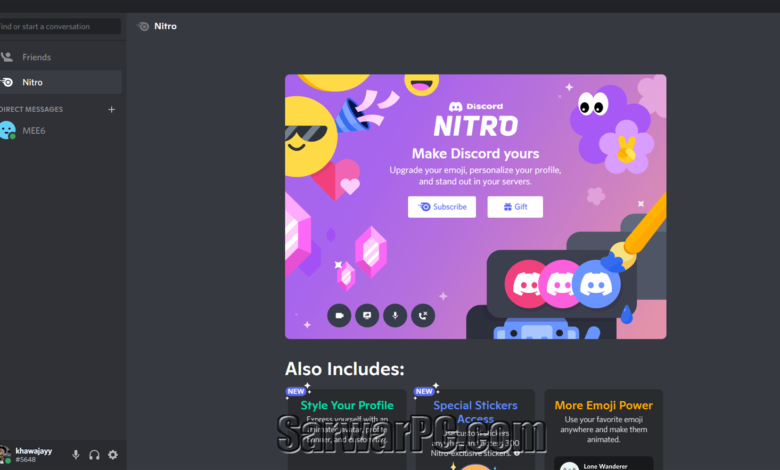Click the camera icon on banner
Image resolution: width=780 pixels, height=470 pixels.
(339, 315)
